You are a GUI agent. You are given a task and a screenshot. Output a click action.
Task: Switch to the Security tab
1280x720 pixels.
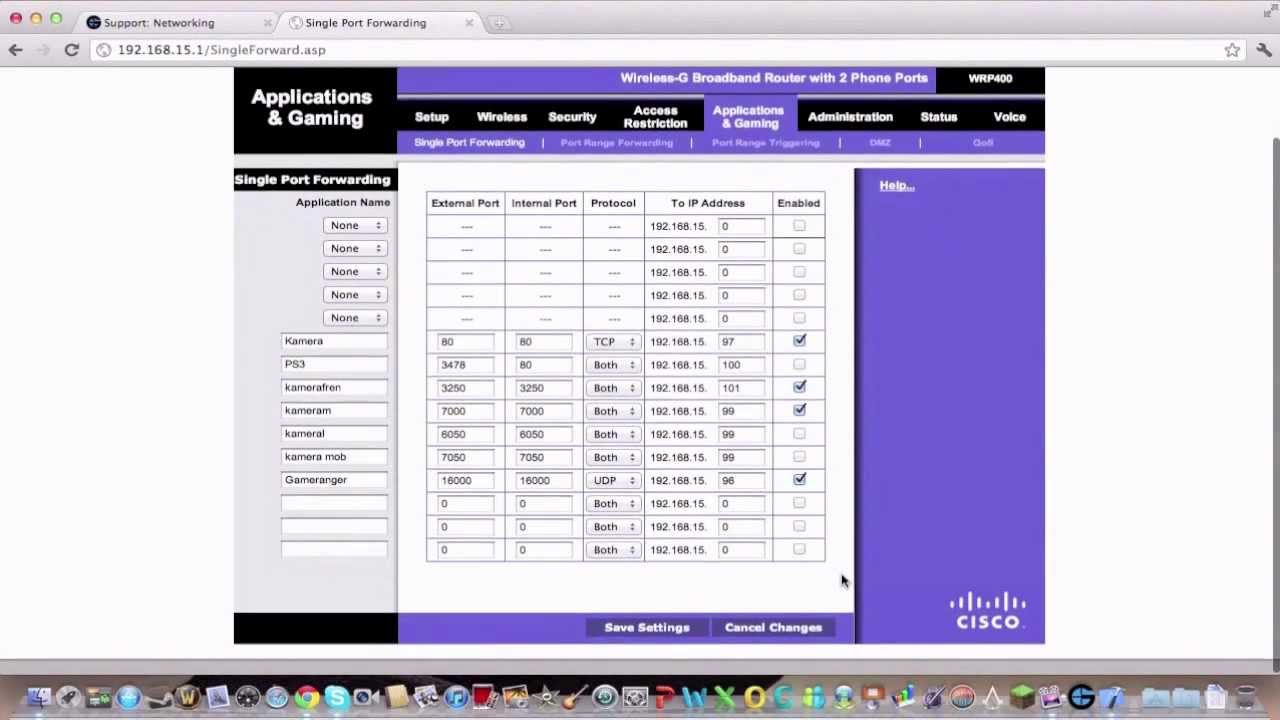coord(572,117)
